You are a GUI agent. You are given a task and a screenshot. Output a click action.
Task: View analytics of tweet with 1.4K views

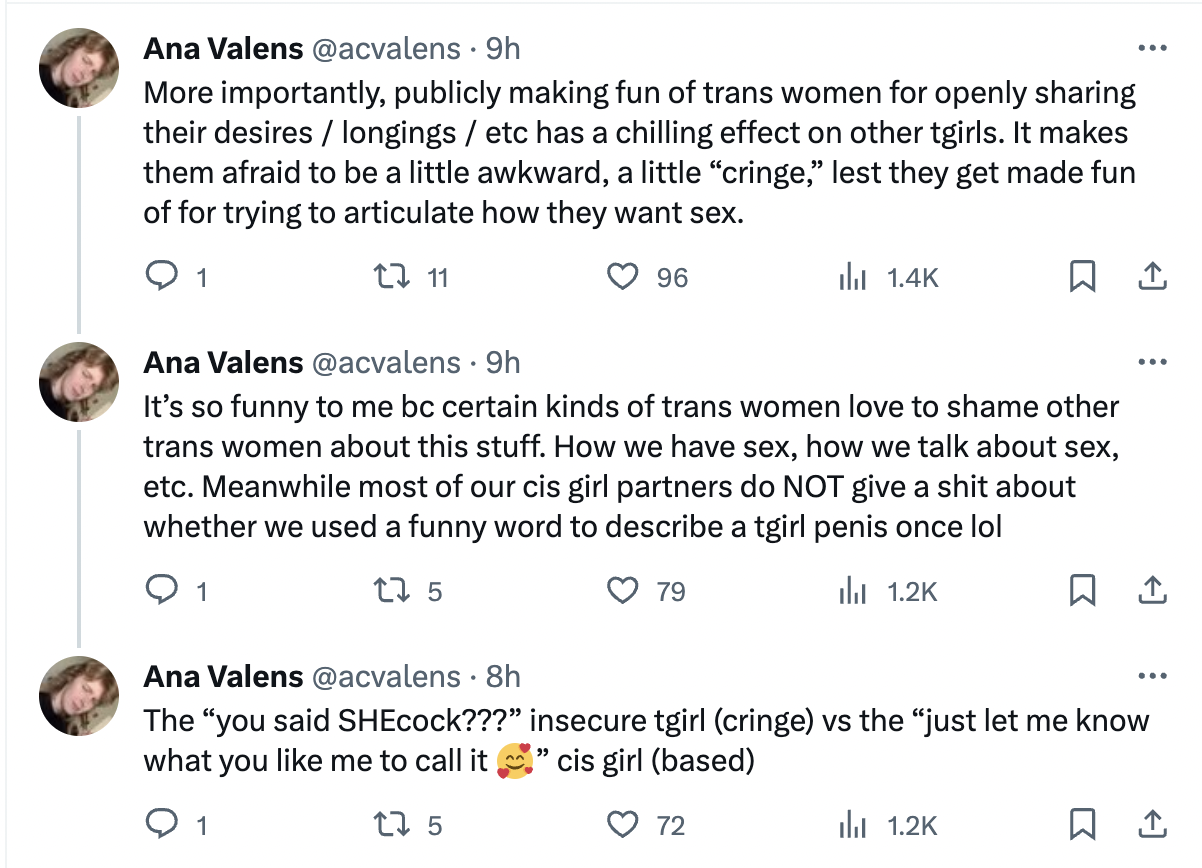[x=850, y=277]
